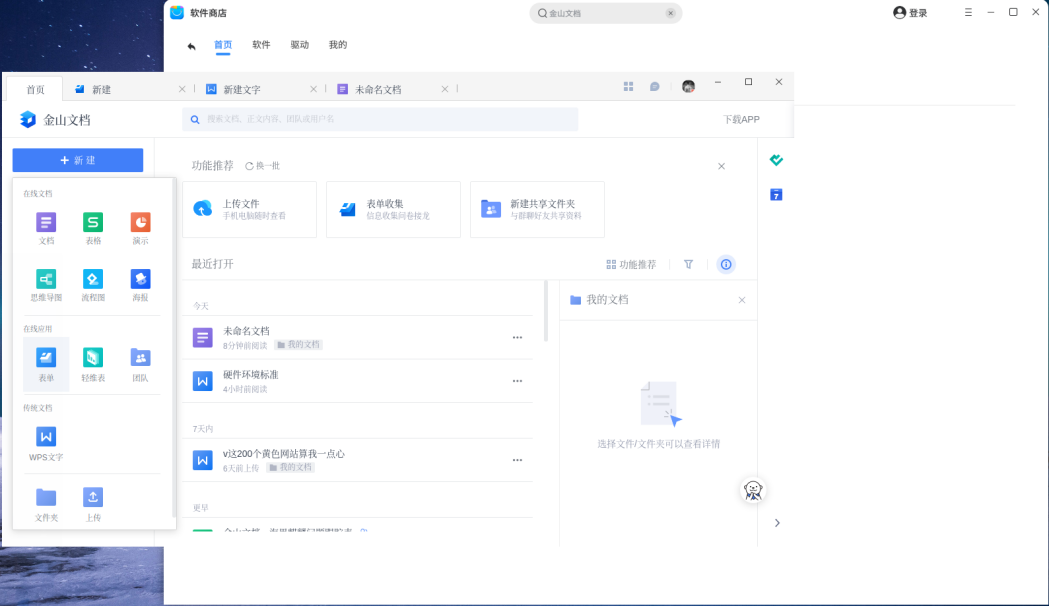Expand the right panel using the chevron
The height and width of the screenshot is (606, 1049).
[x=777, y=522]
